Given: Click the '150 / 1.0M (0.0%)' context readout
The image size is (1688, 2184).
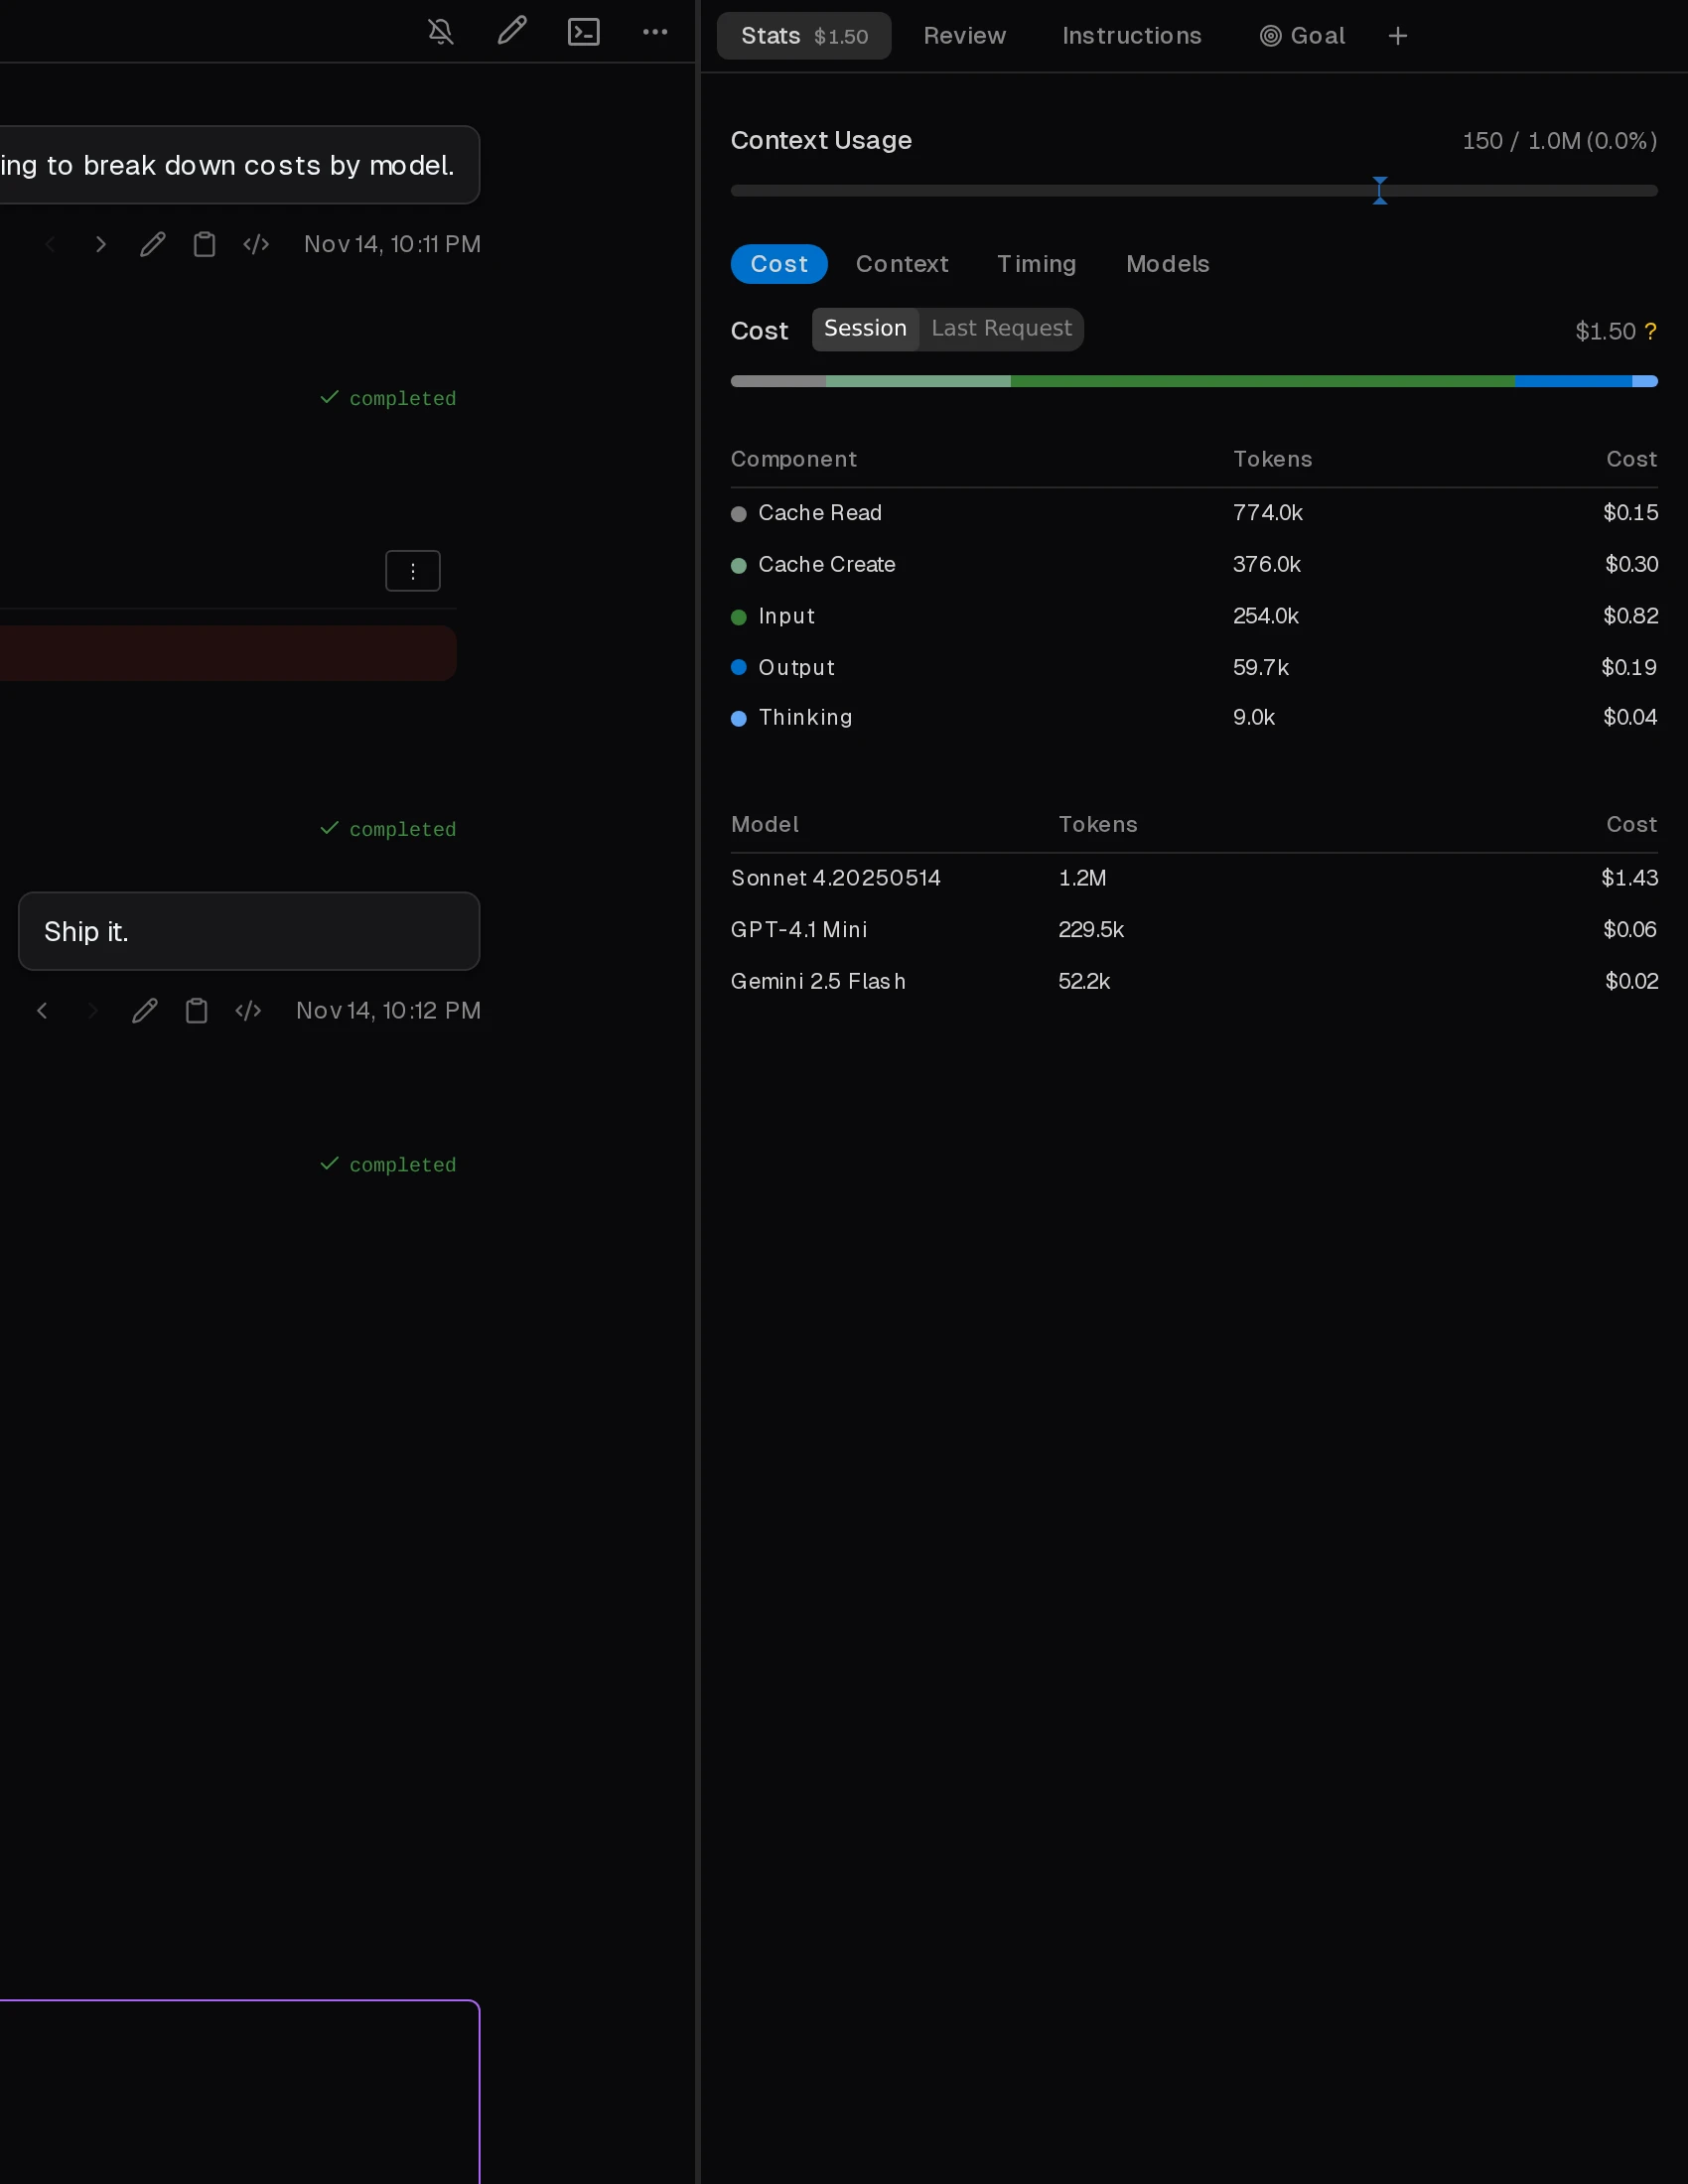Looking at the screenshot, I should (1559, 141).
